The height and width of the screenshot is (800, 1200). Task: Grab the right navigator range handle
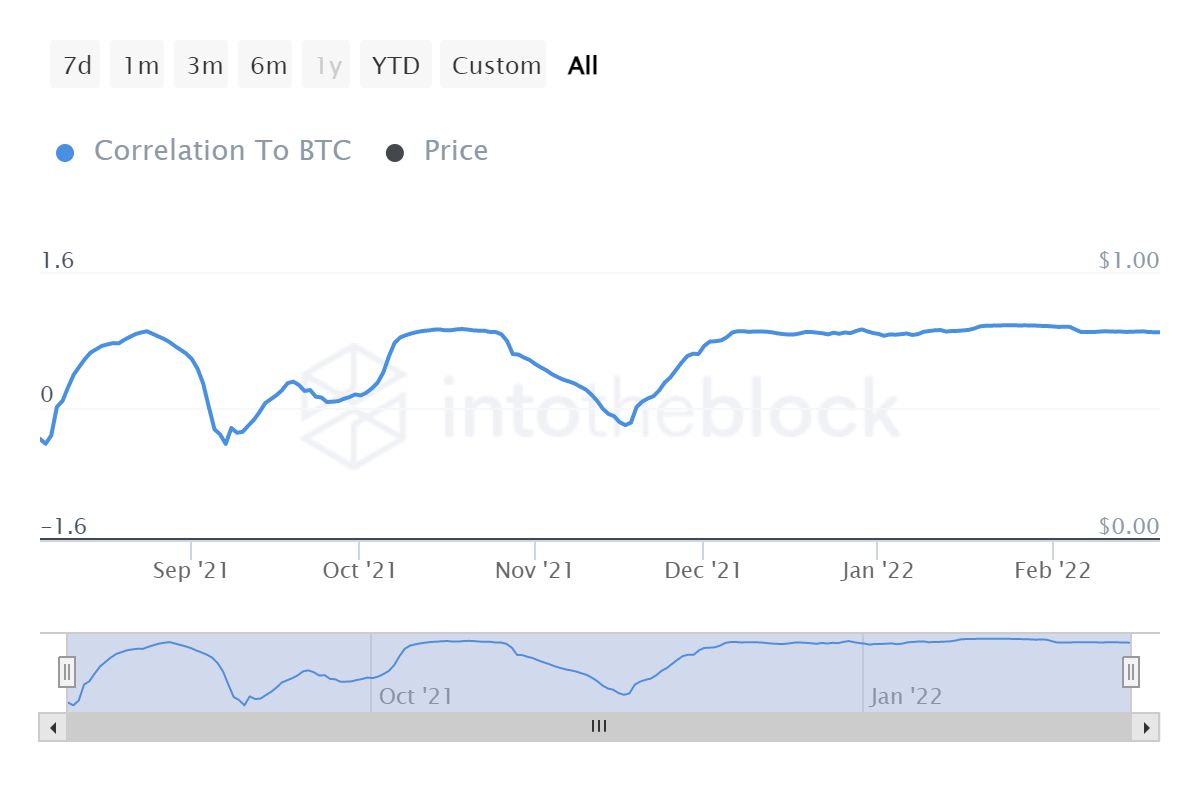click(x=1131, y=672)
